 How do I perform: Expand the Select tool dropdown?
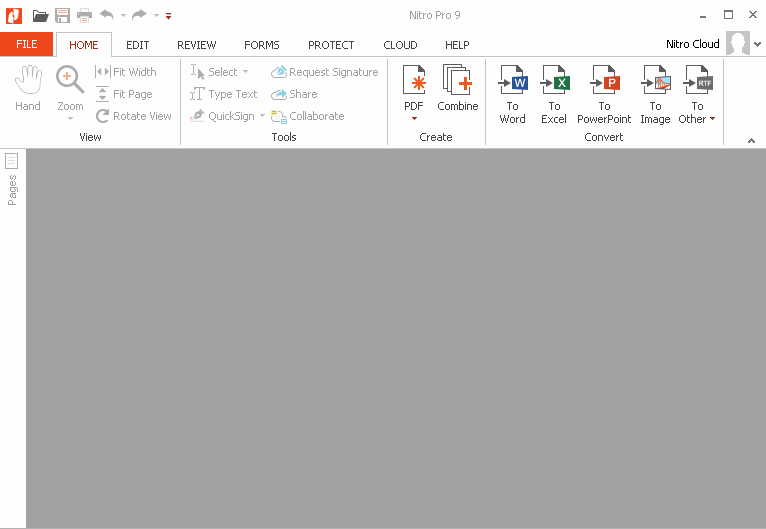(x=246, y=72)
